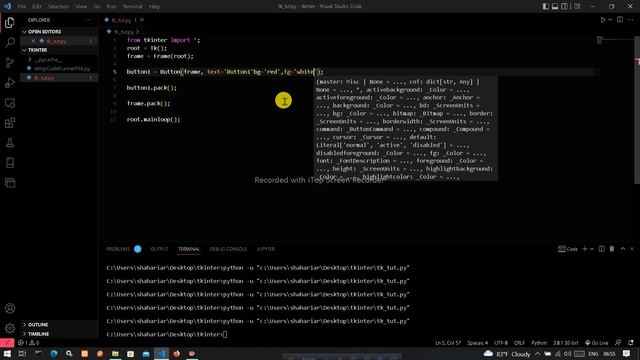Split the terminal panel

point(602,249)
